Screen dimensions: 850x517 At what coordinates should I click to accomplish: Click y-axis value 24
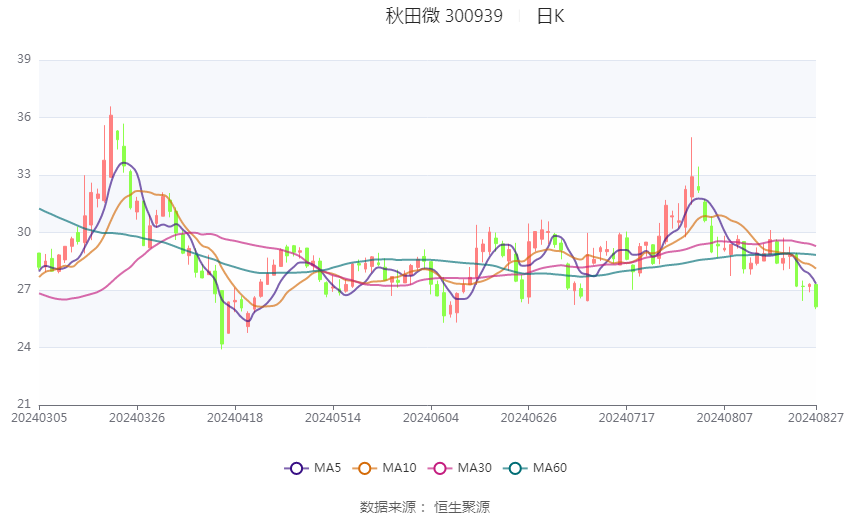pyautogui.click(x=24, y=347)
